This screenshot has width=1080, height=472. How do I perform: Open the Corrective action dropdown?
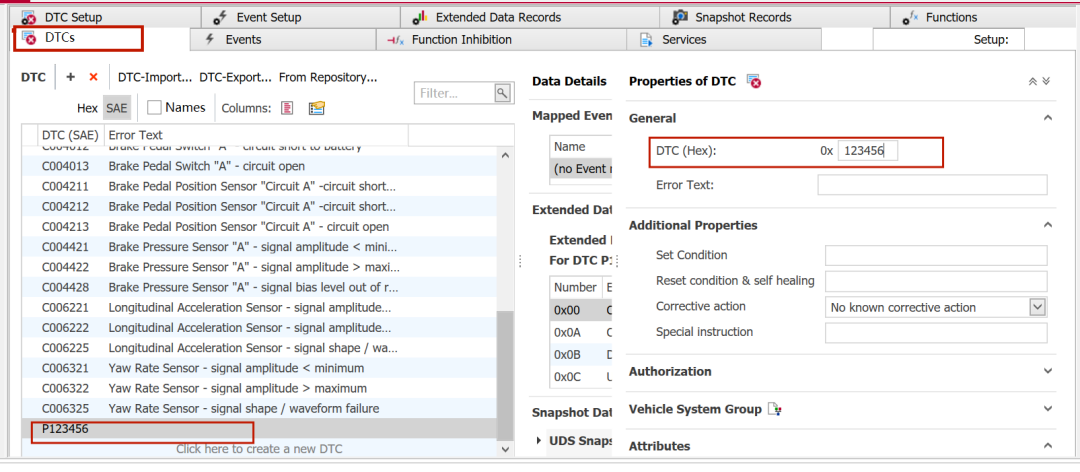pyautogui.click(x=1037, y=307)
